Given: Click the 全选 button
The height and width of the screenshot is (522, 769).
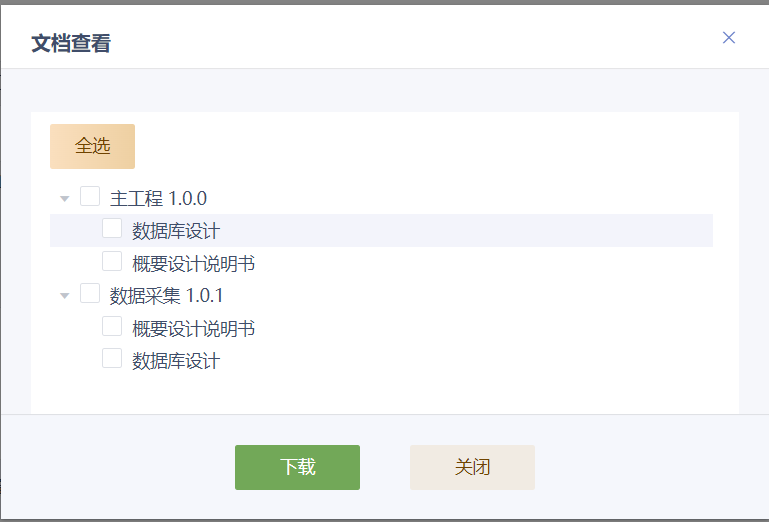Looking at the screenshot, I should click(x=92, y=146).
